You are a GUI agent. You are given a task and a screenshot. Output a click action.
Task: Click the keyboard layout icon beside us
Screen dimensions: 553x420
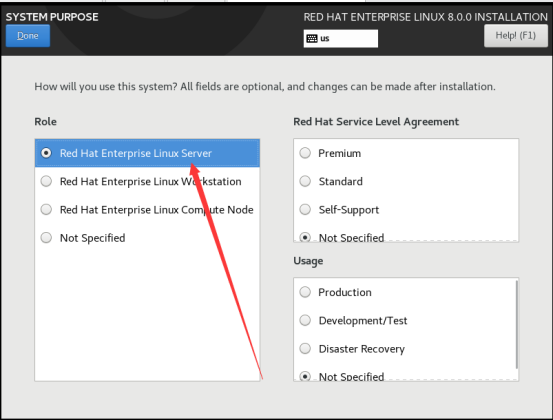(x=312, y=38)
